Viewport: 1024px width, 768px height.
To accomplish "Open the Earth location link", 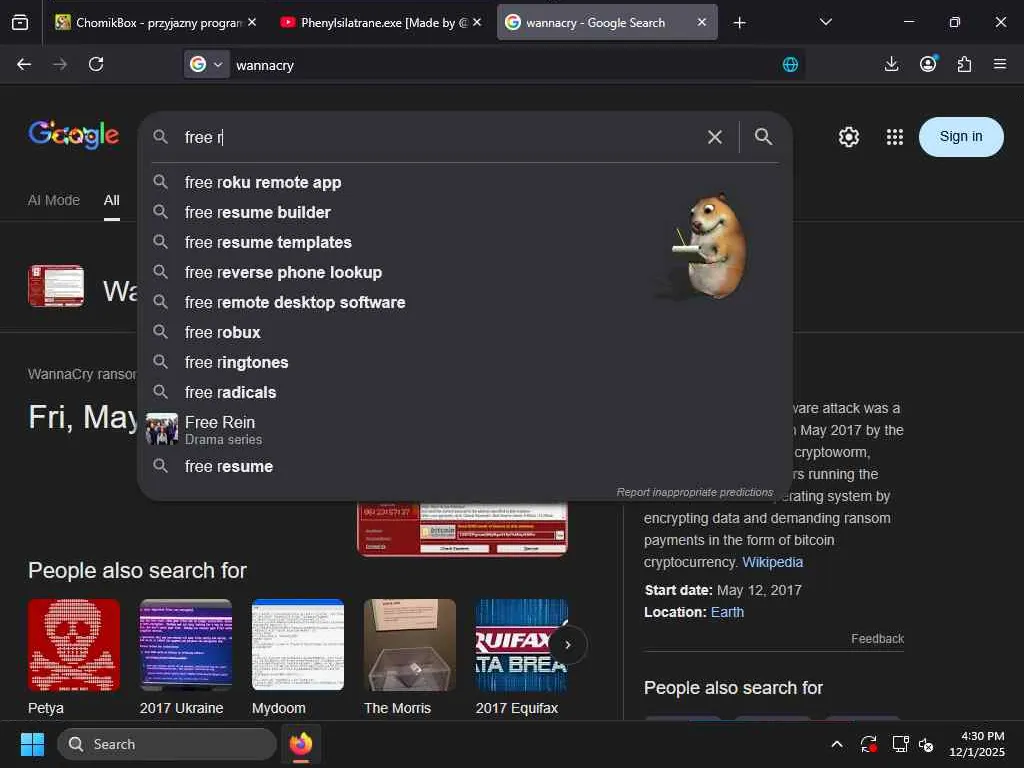I will (x=727, y=612).
